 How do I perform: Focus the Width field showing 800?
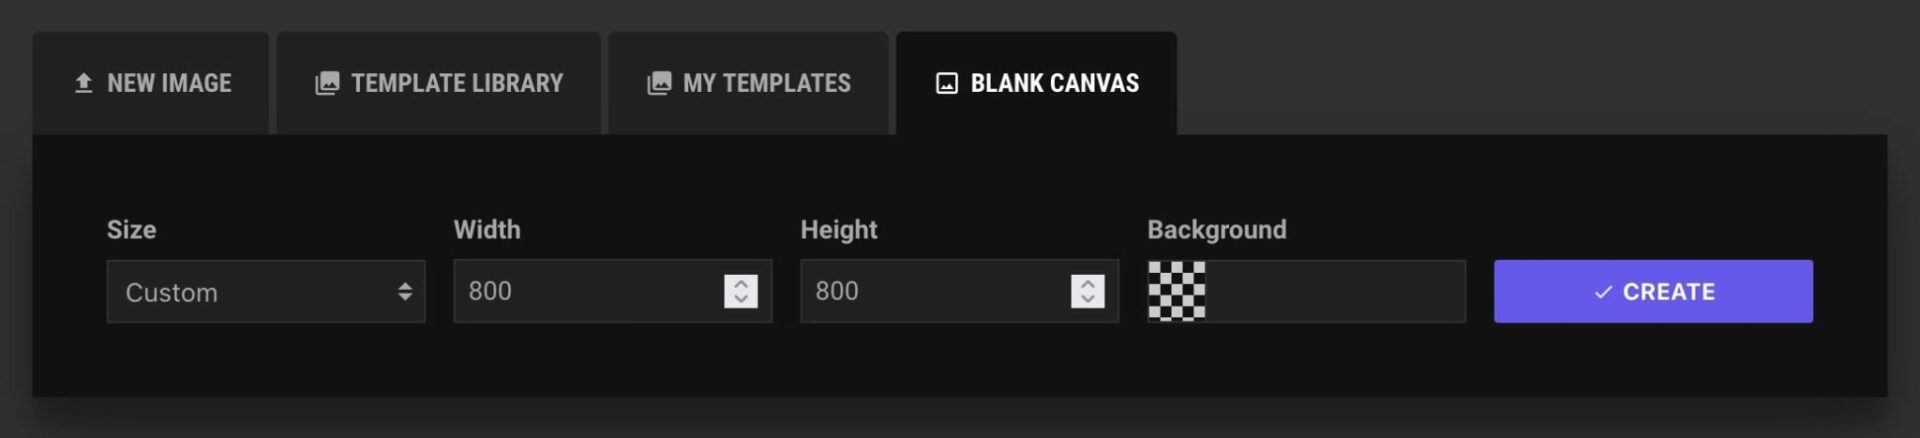coord(585,292)
